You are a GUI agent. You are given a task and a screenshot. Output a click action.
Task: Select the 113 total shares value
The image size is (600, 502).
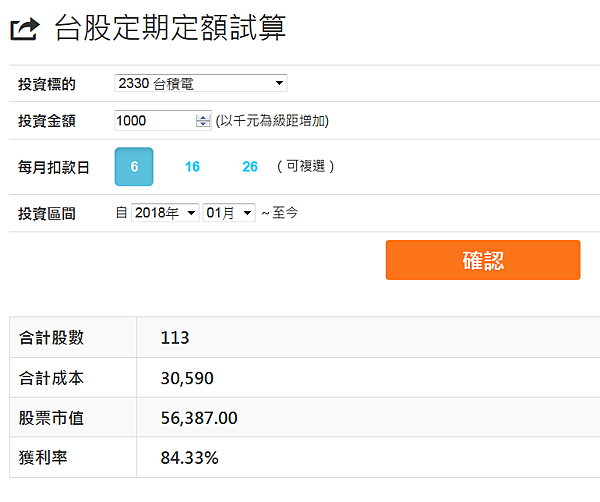coord(175,338)
